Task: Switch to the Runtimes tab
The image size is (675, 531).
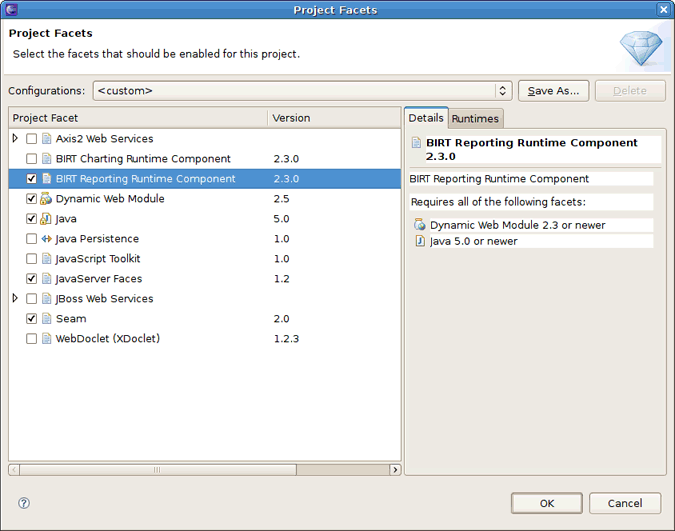Action: [x=475, y=118]
